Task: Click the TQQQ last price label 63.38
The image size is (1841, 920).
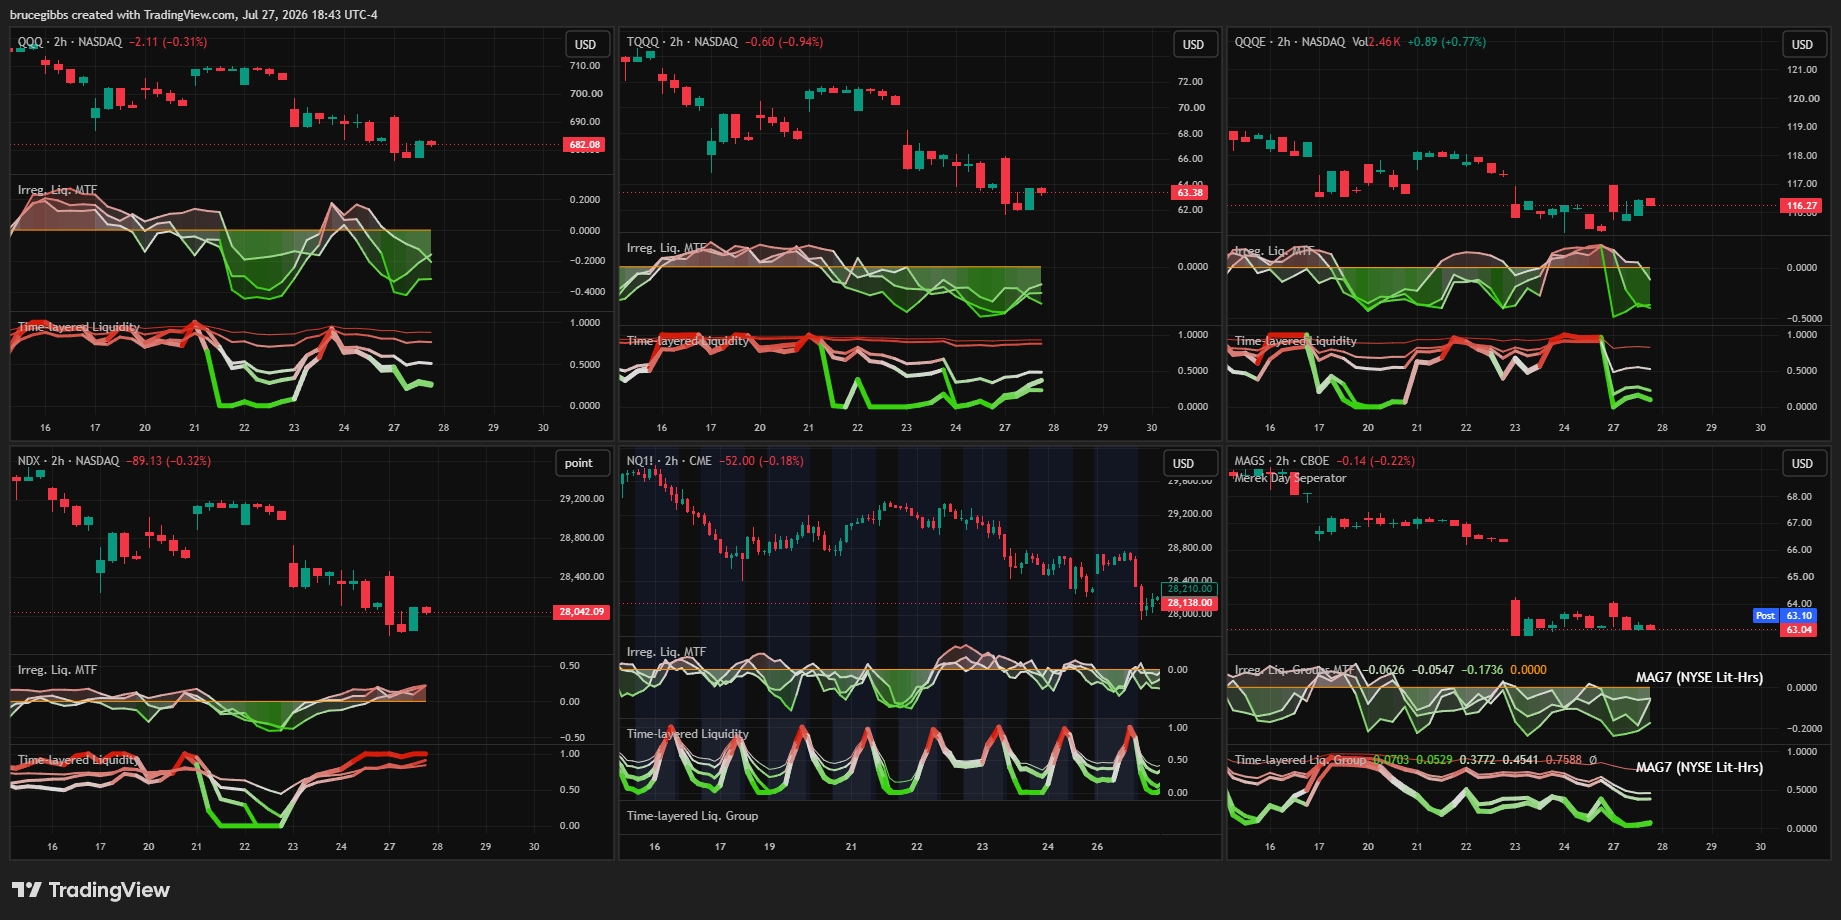Action: 1190,193
